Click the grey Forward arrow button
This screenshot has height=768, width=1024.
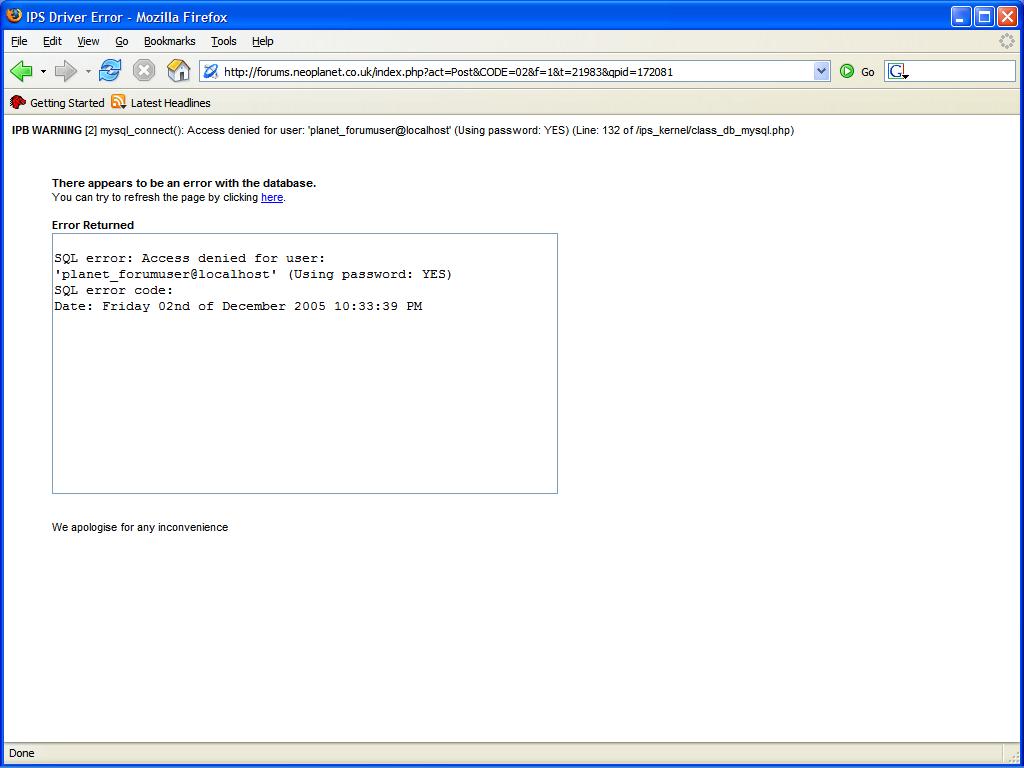point(66,71)
